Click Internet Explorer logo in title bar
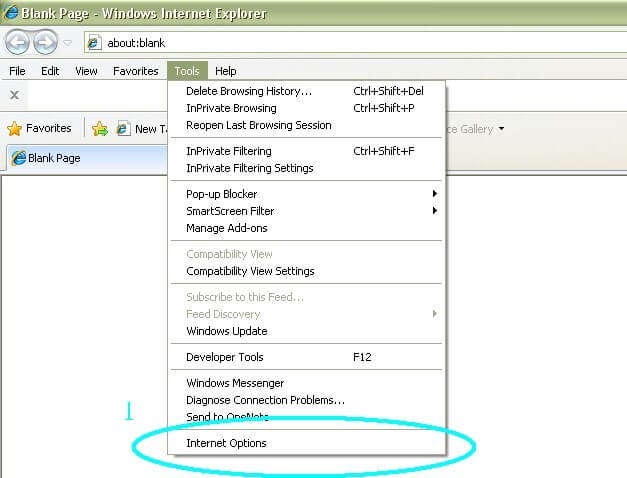Viewport: 627px width, 478px height. click(11, 12)
